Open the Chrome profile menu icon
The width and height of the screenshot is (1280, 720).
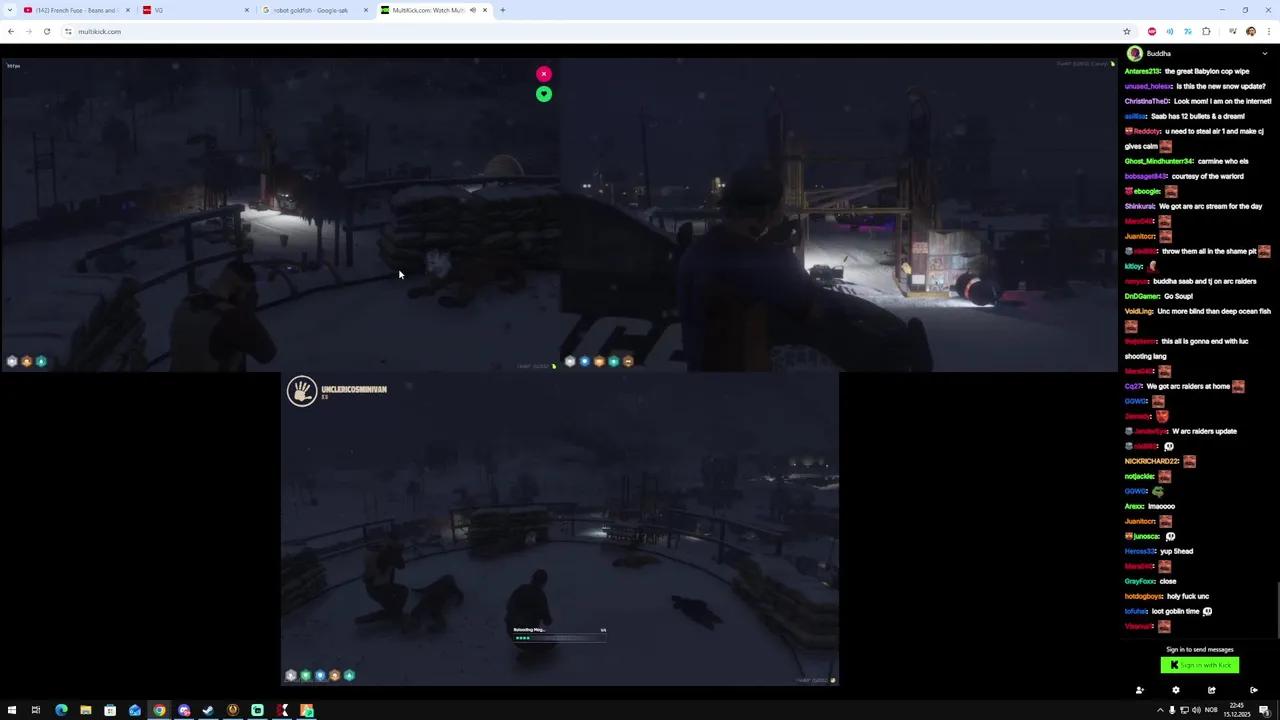(x=1251, y=31)
